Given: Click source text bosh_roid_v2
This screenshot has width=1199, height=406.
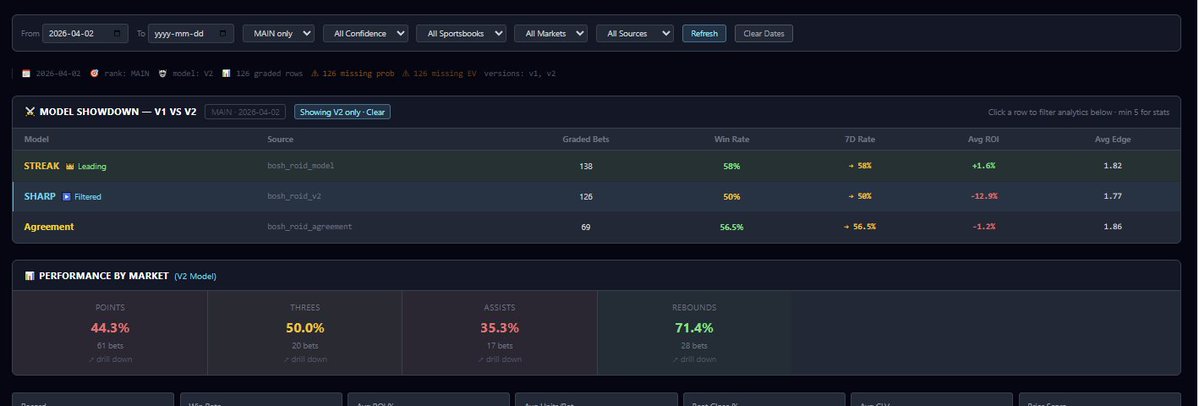Looking at the screenshot, I should click(x=294, y=197).
